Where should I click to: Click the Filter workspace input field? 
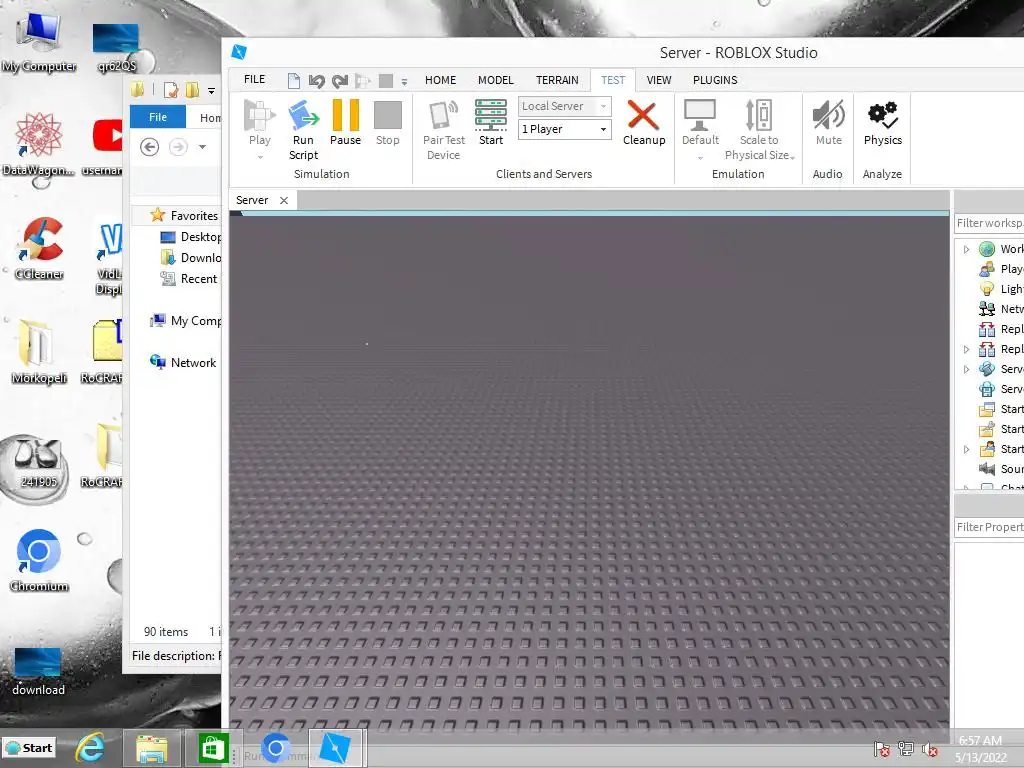coord(989,223)
